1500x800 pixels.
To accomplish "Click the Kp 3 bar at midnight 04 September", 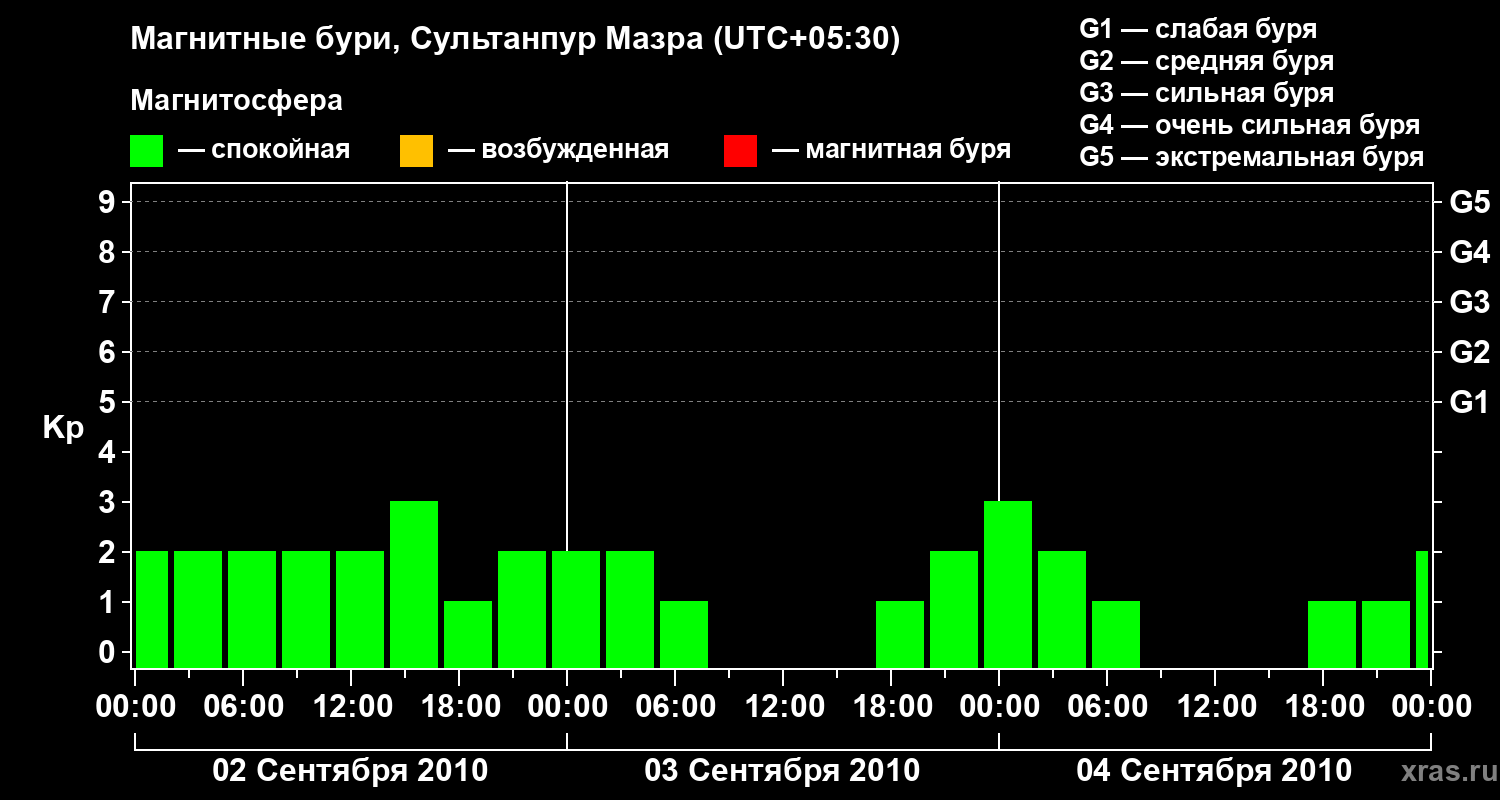I will [x=1008, y=584].
